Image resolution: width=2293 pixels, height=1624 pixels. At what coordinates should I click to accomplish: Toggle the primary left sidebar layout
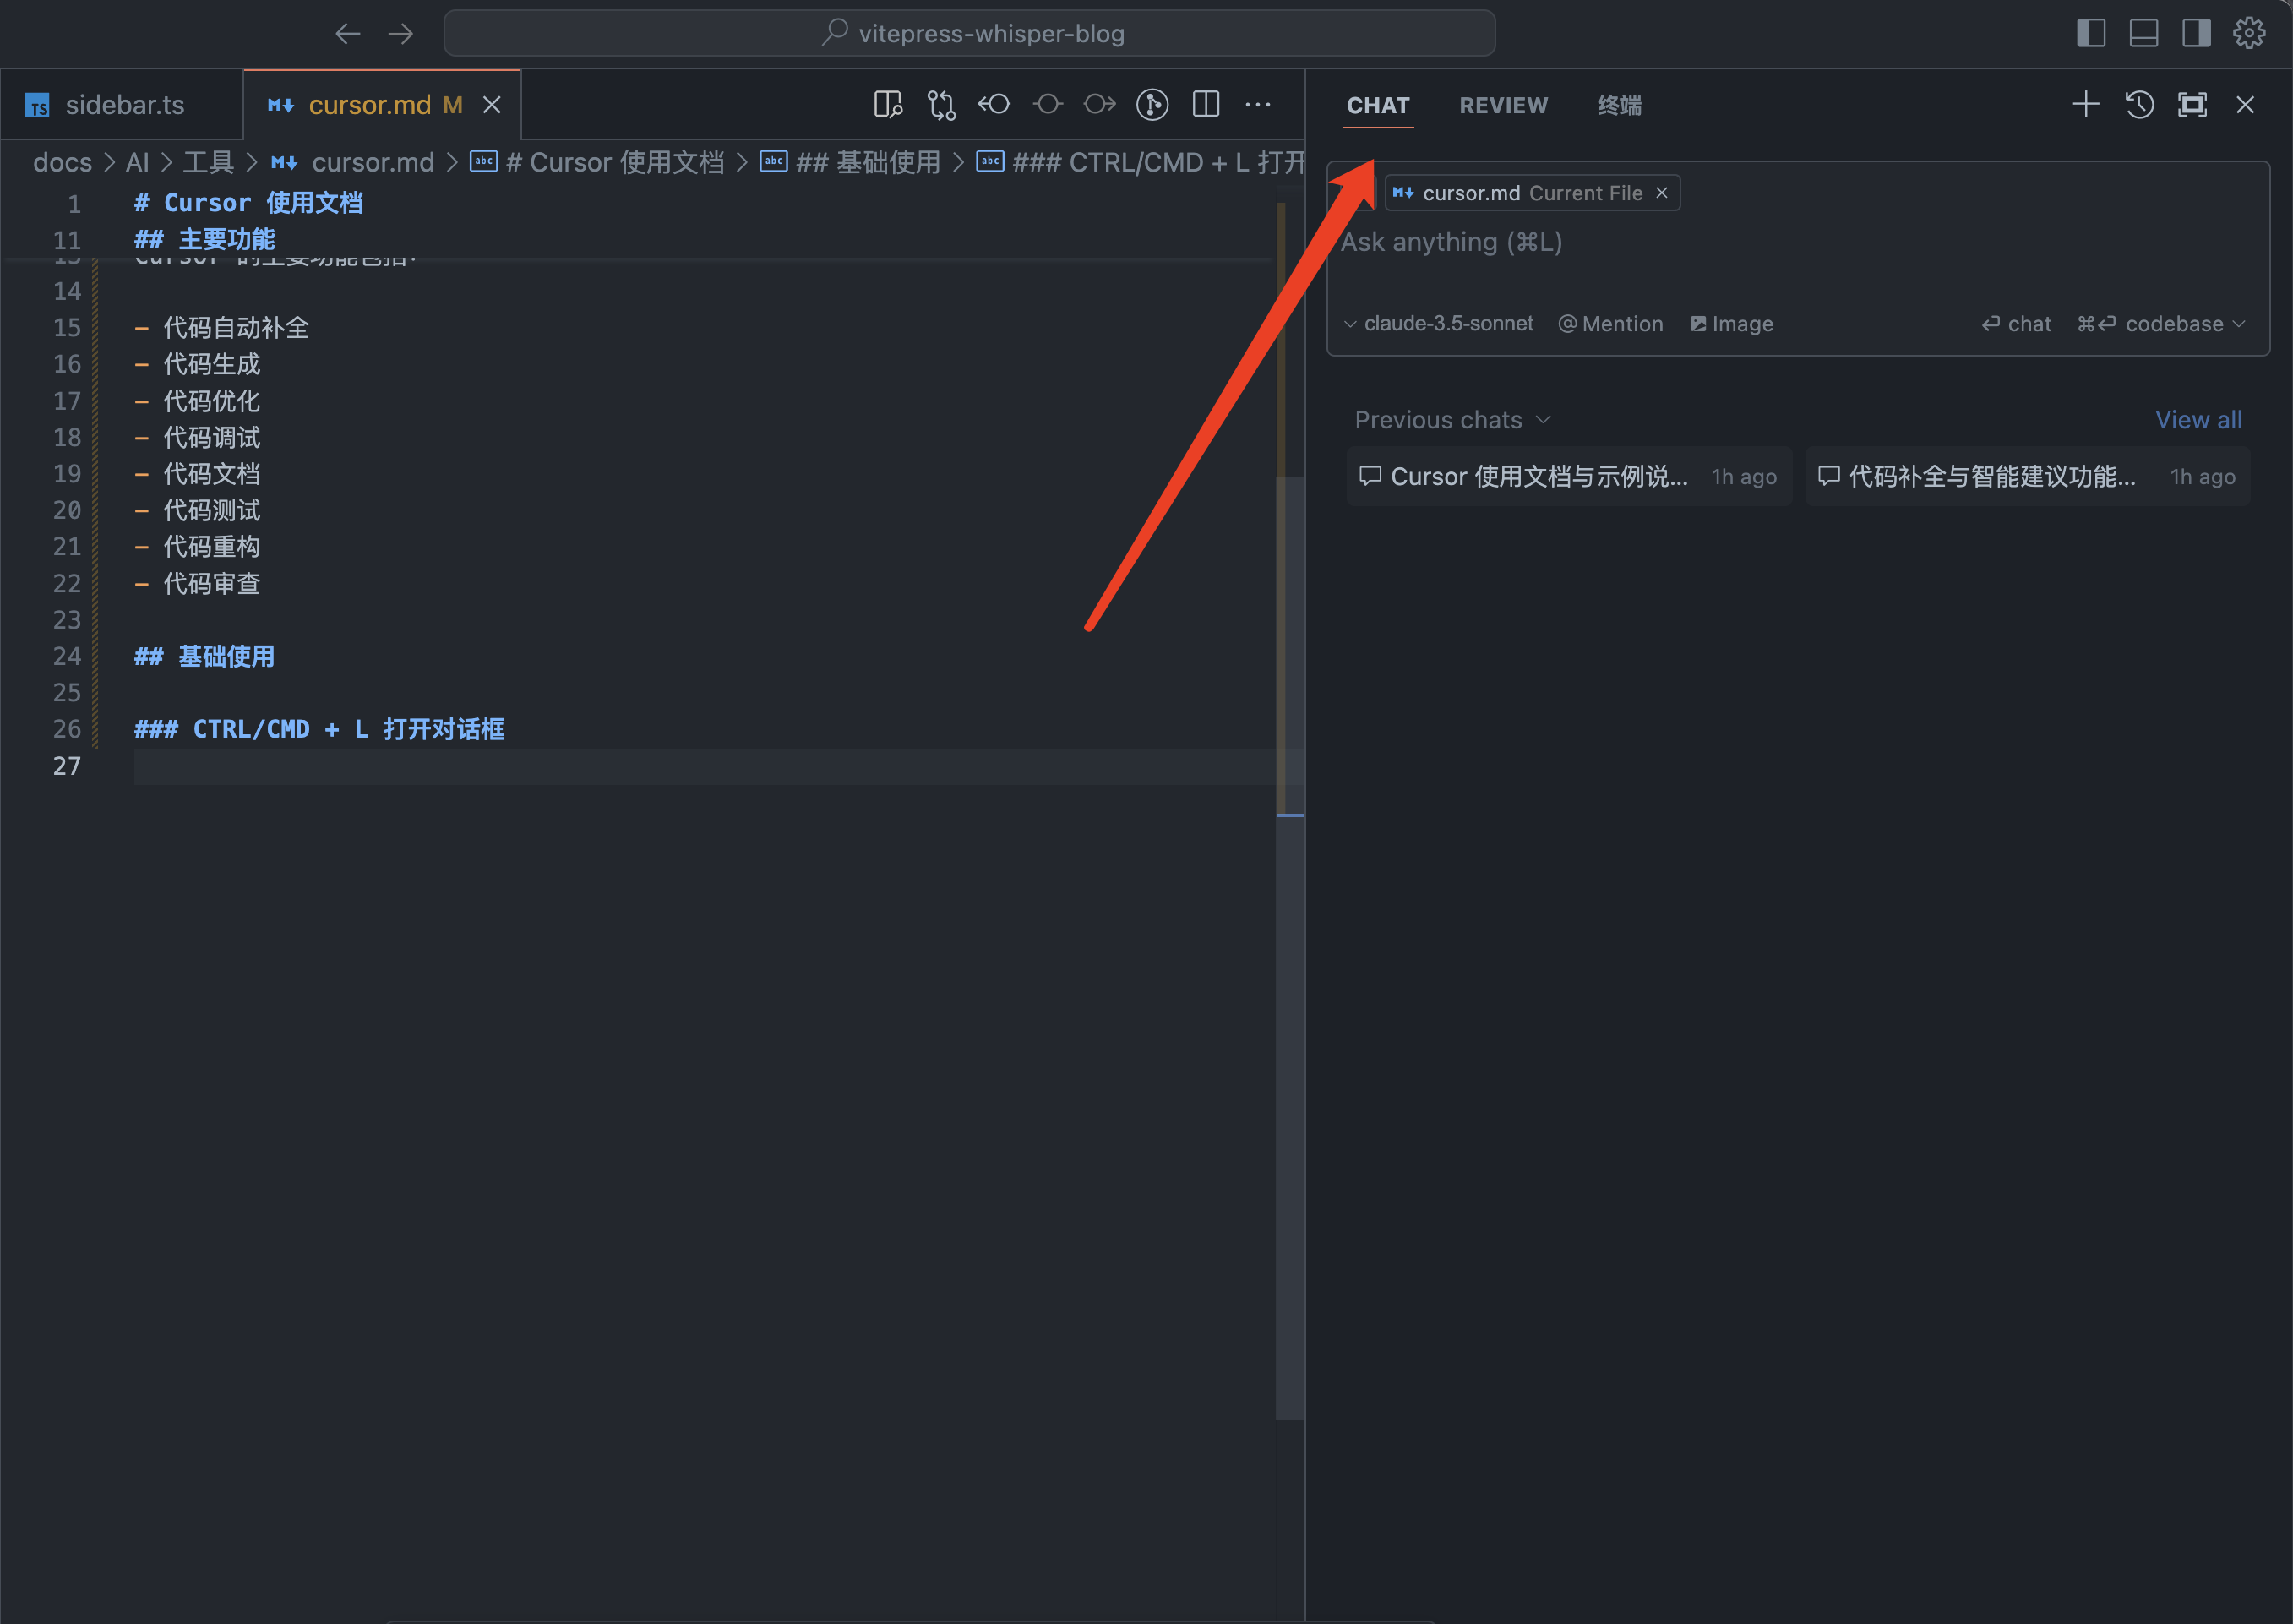tap(2090, 33)
